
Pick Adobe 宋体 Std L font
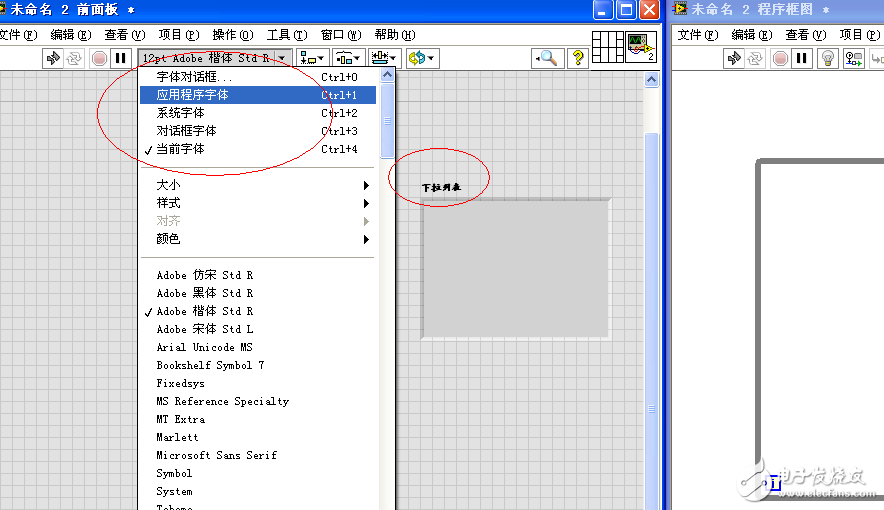tap(258, 329)
